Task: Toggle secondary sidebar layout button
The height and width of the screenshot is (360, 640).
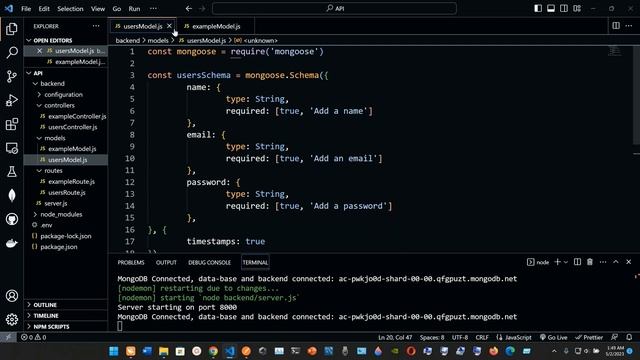Action: point(564,8)
